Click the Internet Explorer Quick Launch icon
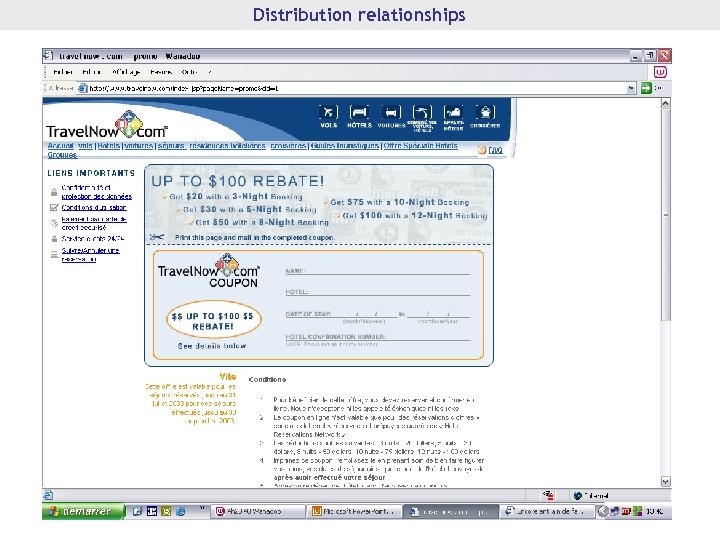 (180, 512)
